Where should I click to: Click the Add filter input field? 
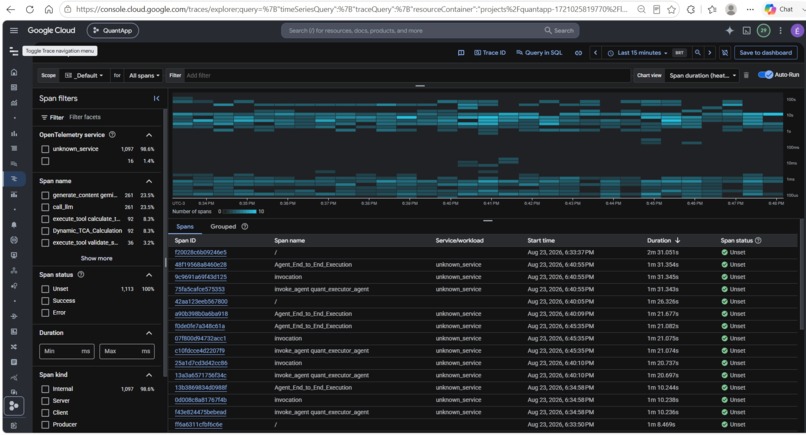pyautogui.click(x=406, y=75)
